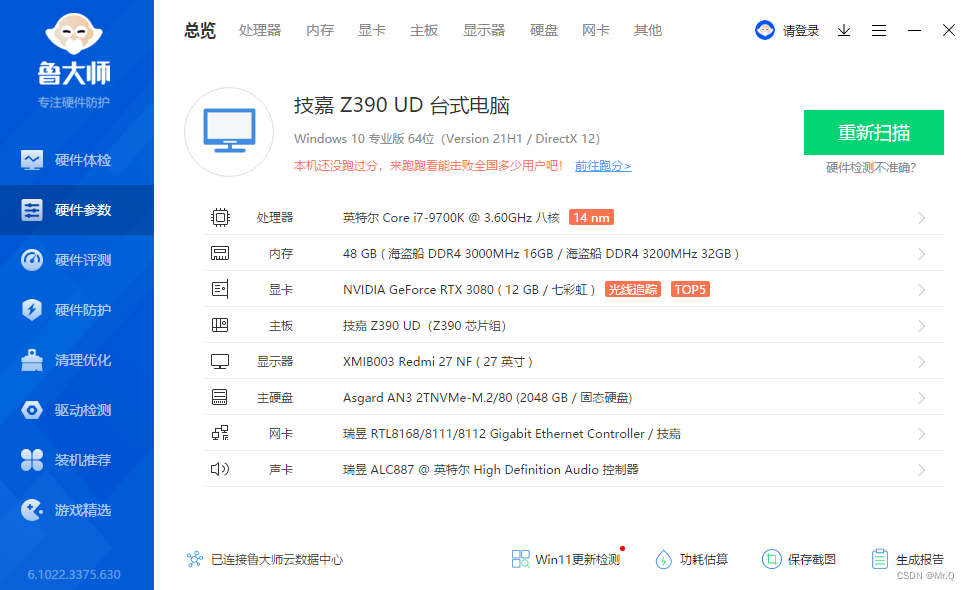Click the Win11更新检测 label
The width and height of the screenshot is (970, 590).
[x=577, y=560]
